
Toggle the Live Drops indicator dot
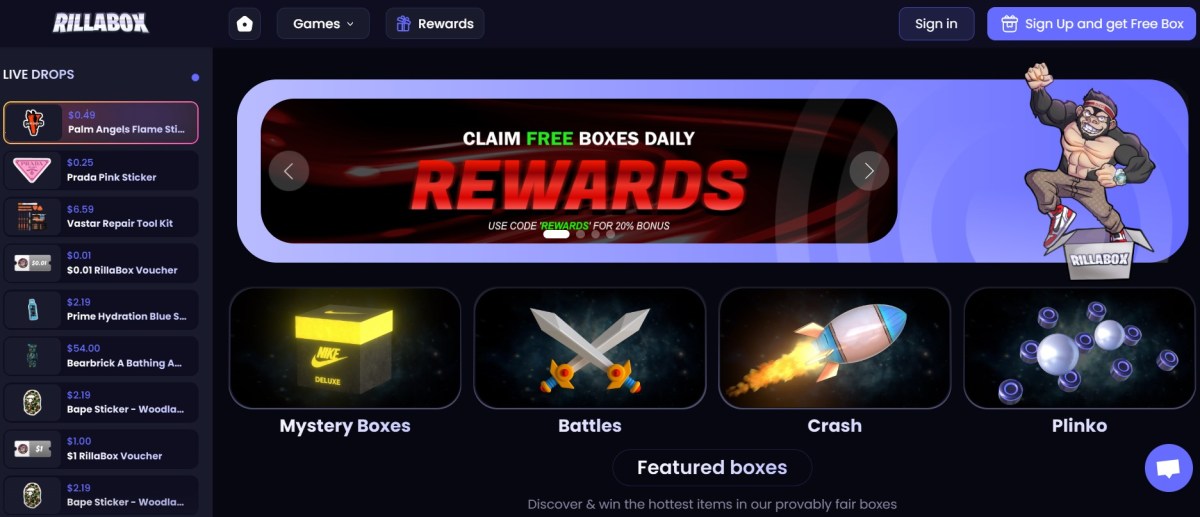(195, 77)
